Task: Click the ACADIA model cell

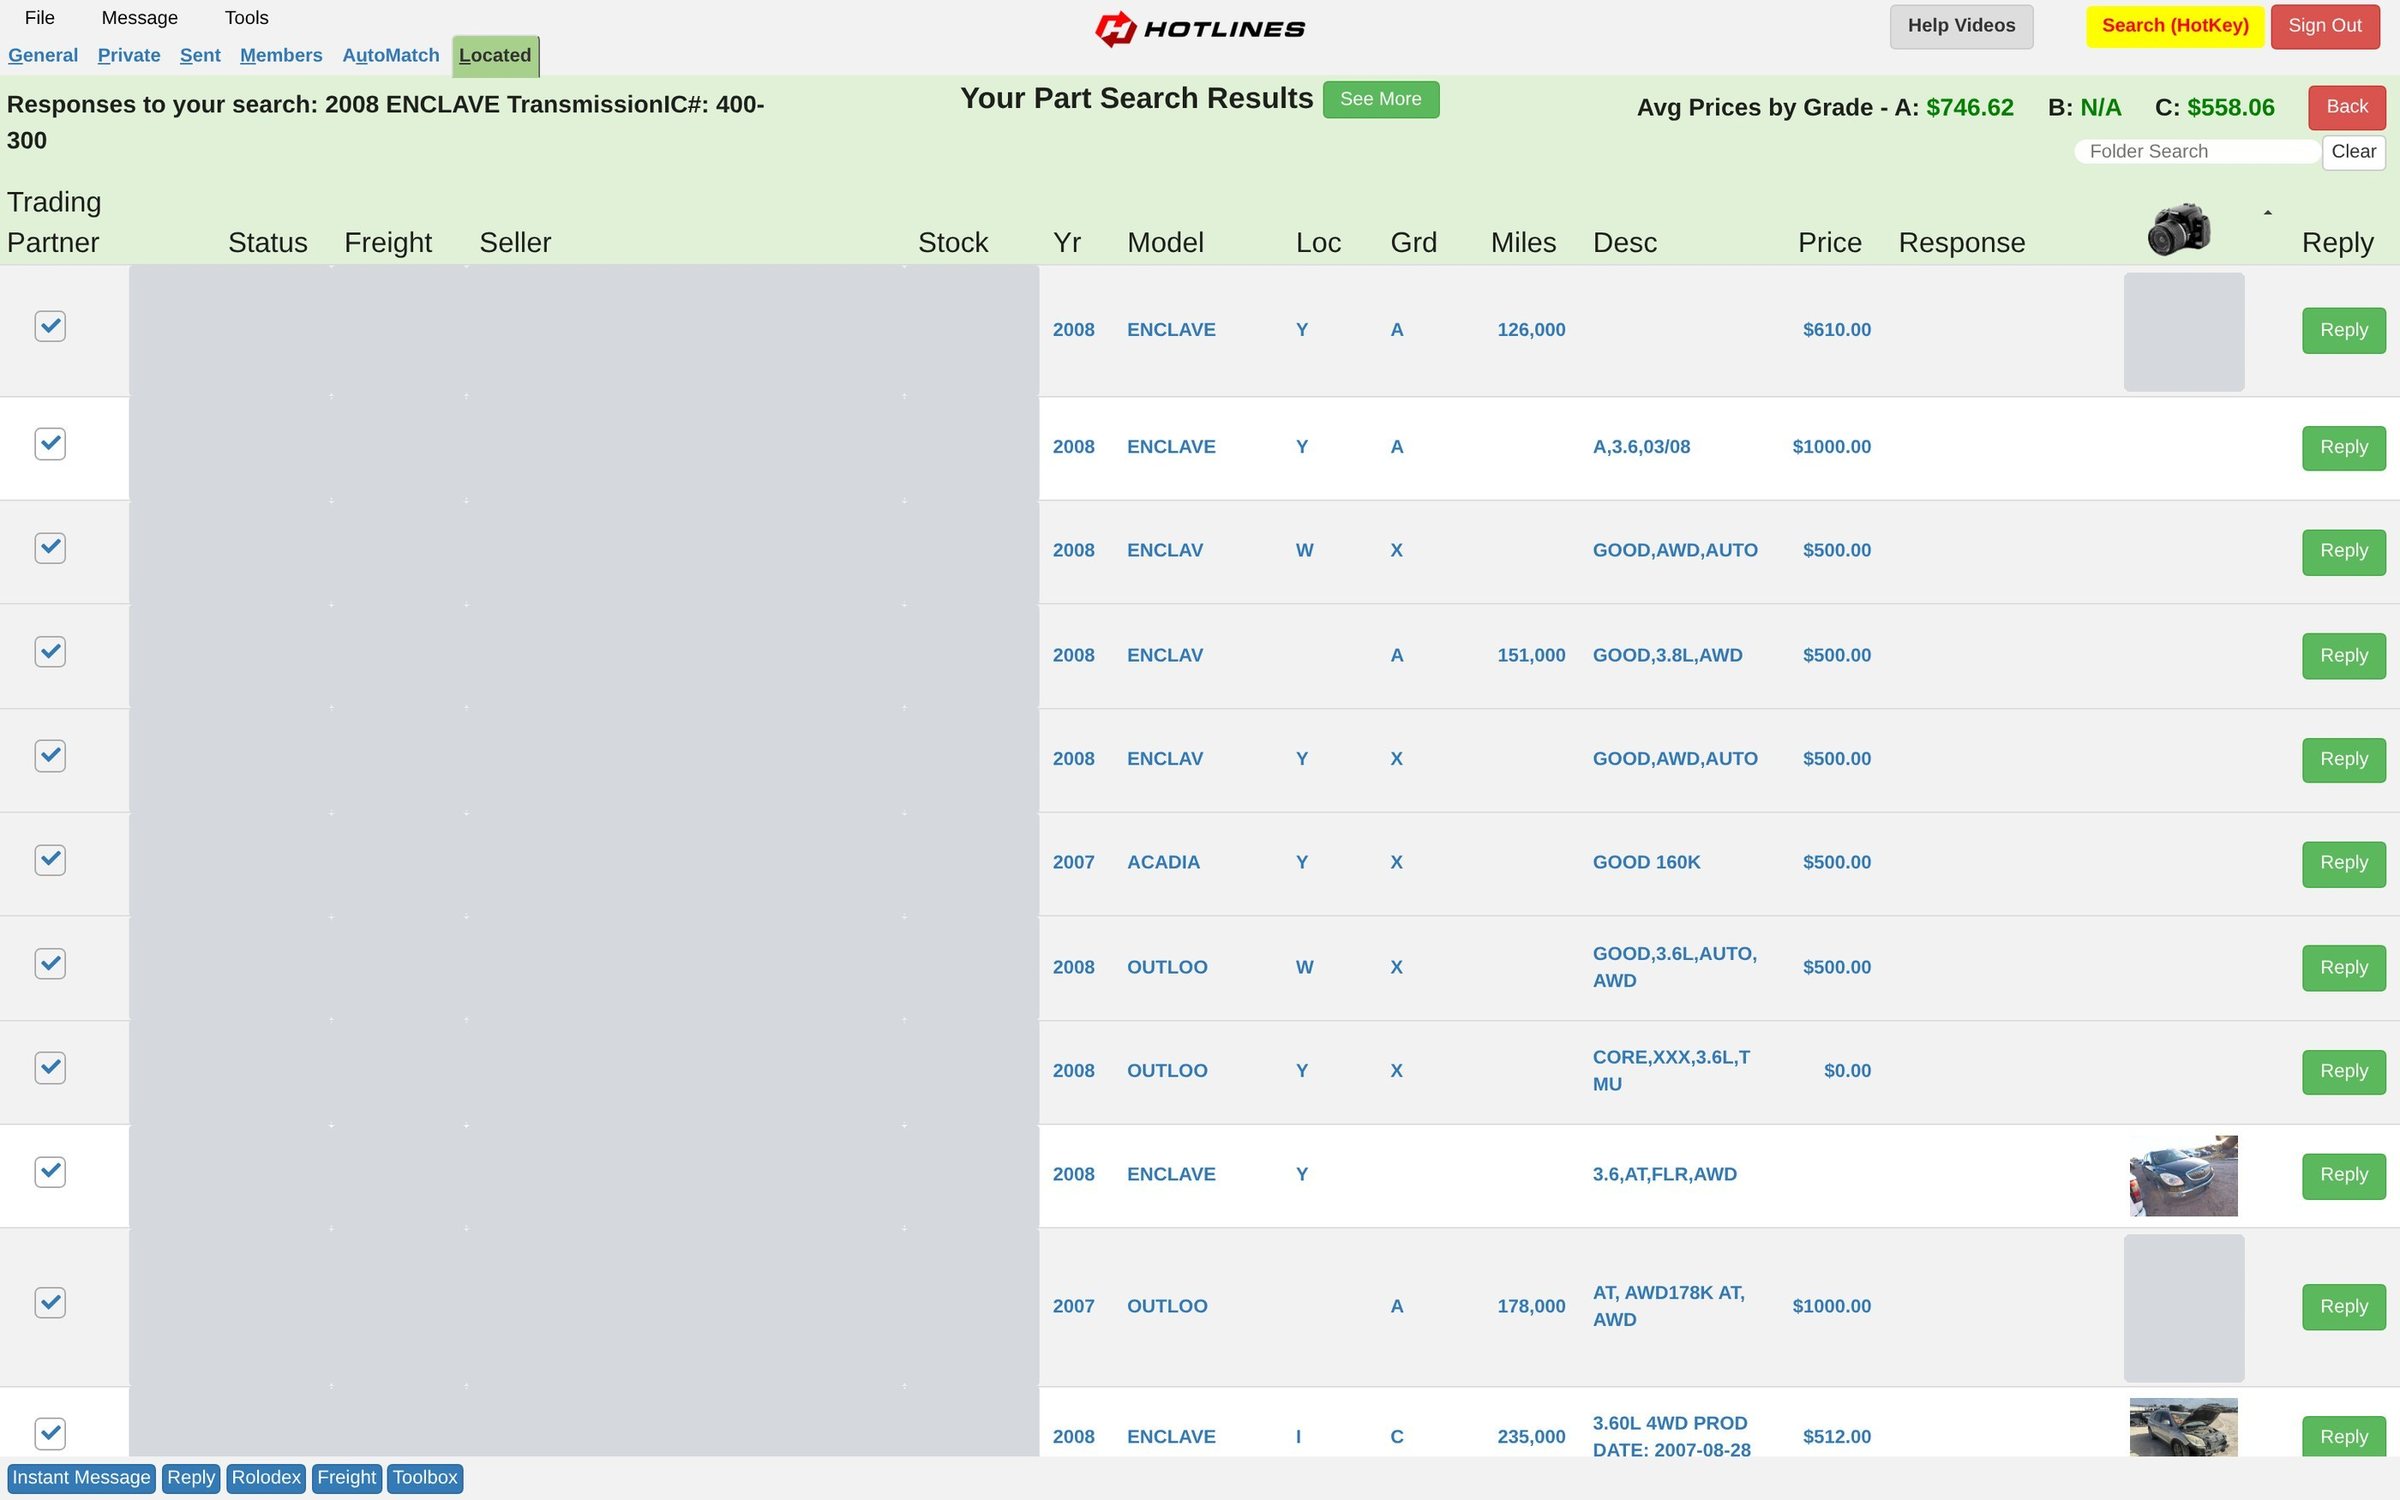Action: point(1163,862)
